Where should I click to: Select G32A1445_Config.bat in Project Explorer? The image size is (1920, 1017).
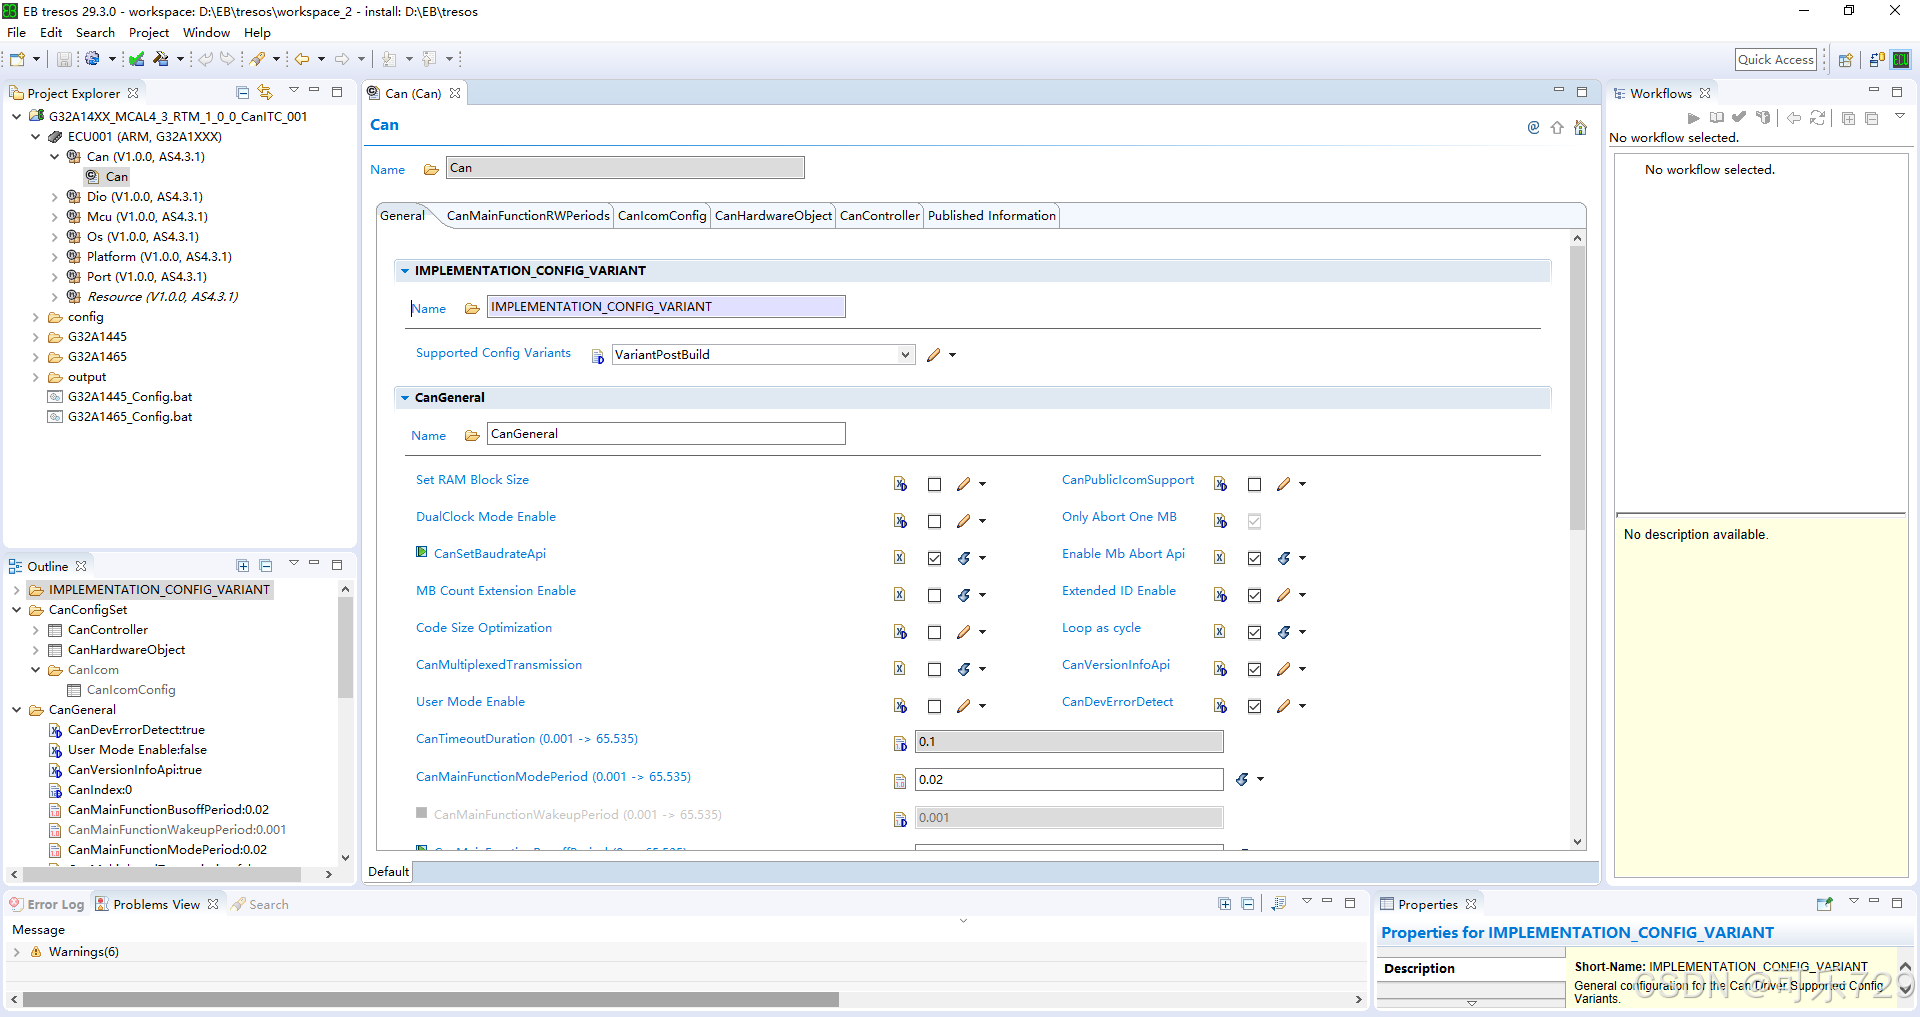130,397
